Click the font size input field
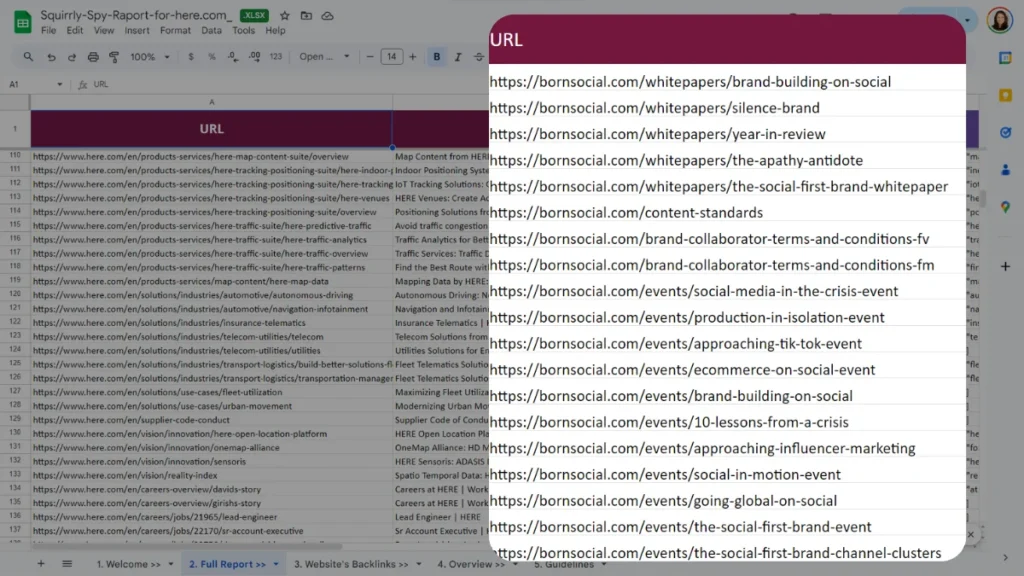The image size is (1024, 576). click(x=391, y=57)
